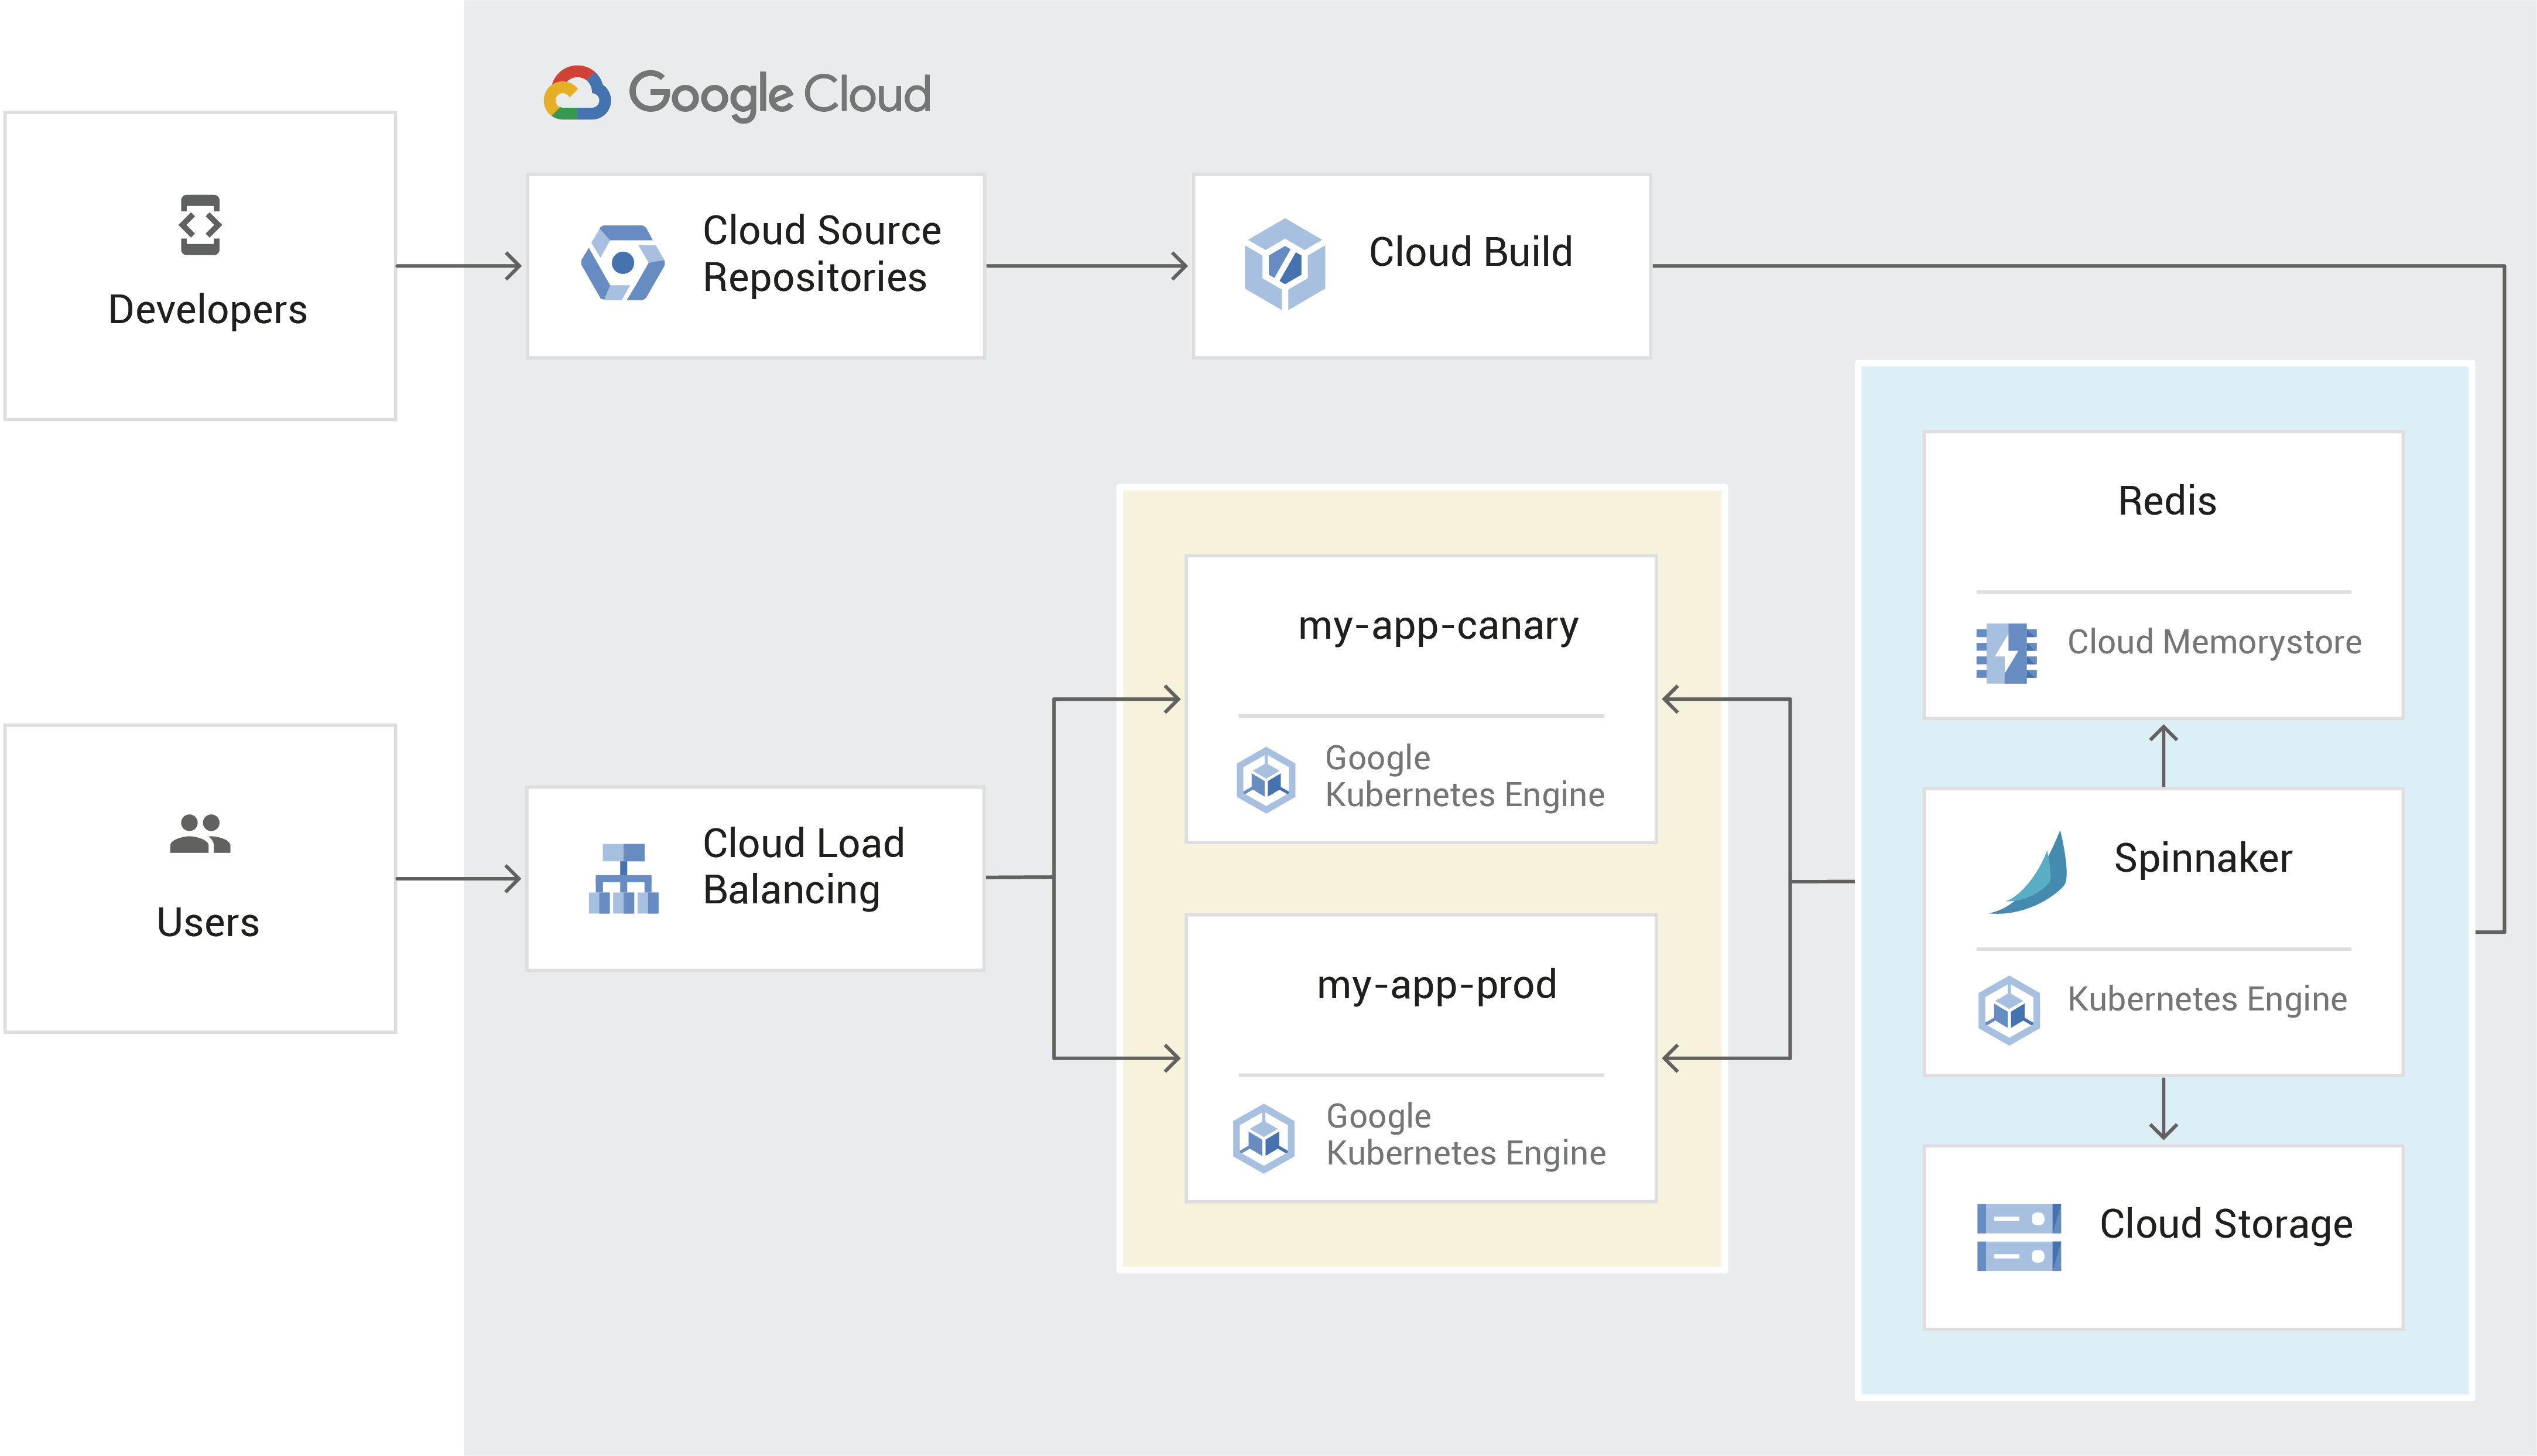Click the Spinnaker title text

[x=2202, y=858]
